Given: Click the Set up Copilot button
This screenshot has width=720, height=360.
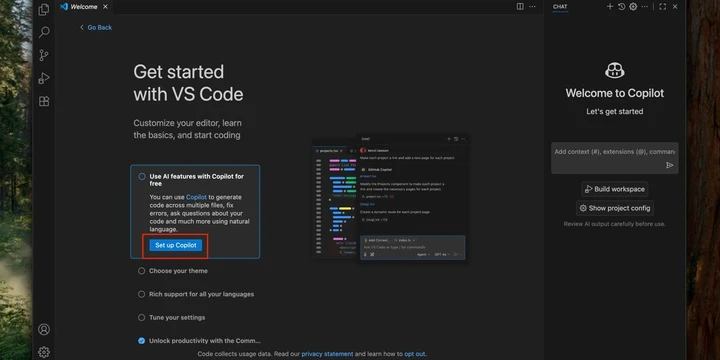Looking at the screenshot, I should tap(175, 245).
